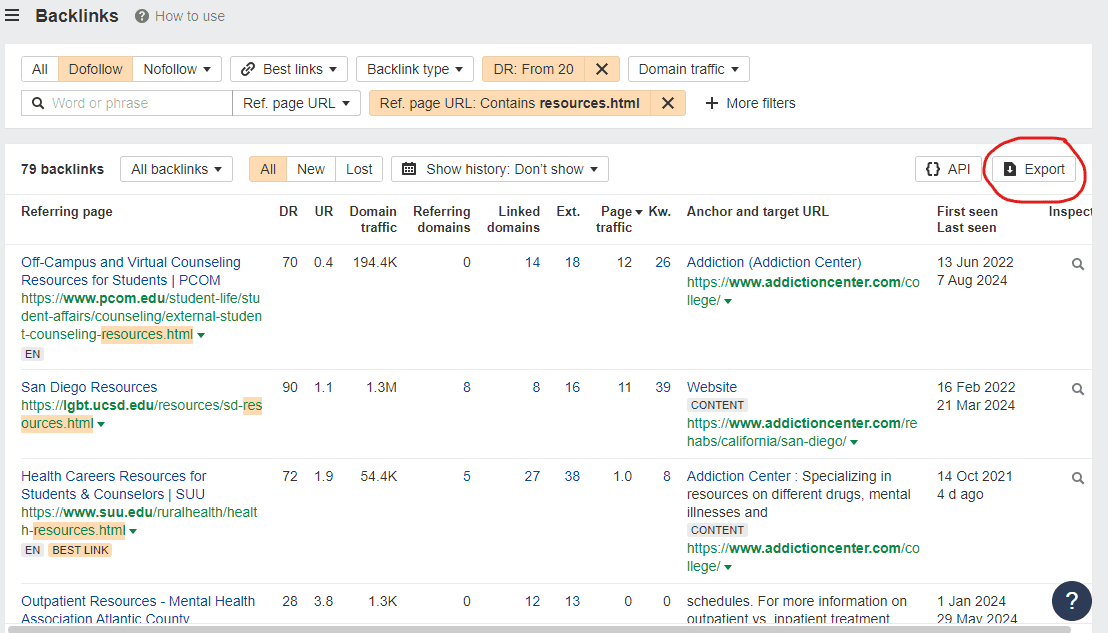Remove the DR: From 20 filter
The height and width of the screenshot is (633, 1108).
click(x=602, y=69)
